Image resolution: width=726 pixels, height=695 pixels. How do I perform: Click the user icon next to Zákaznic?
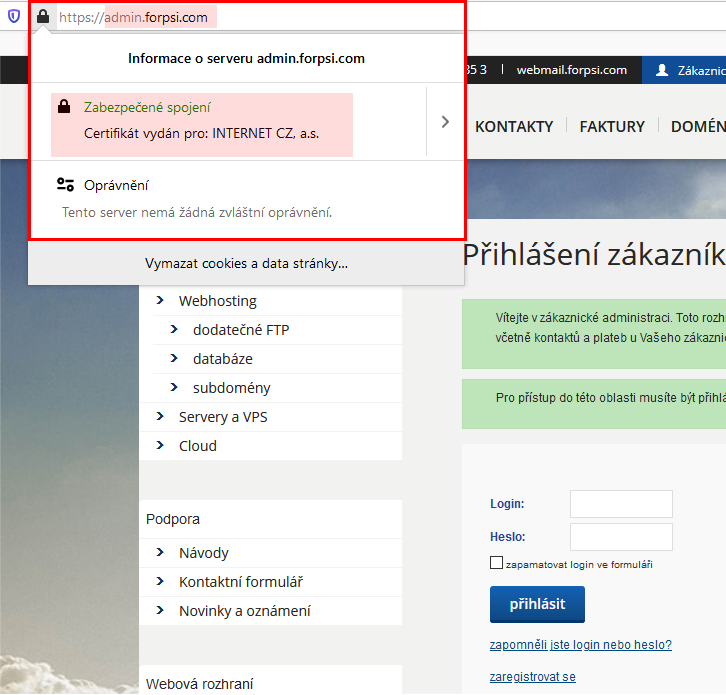click(662, 70)
